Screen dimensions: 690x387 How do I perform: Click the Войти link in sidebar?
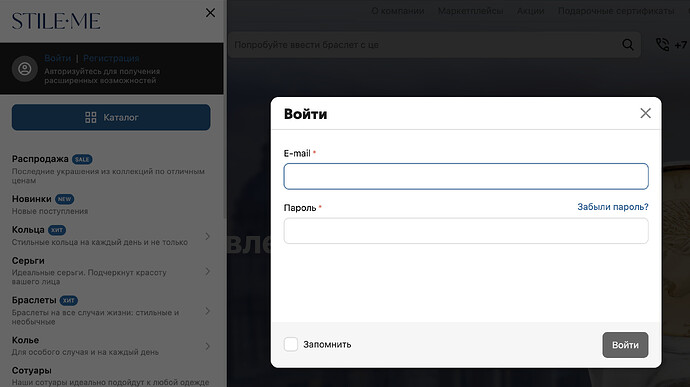point(58,58)
